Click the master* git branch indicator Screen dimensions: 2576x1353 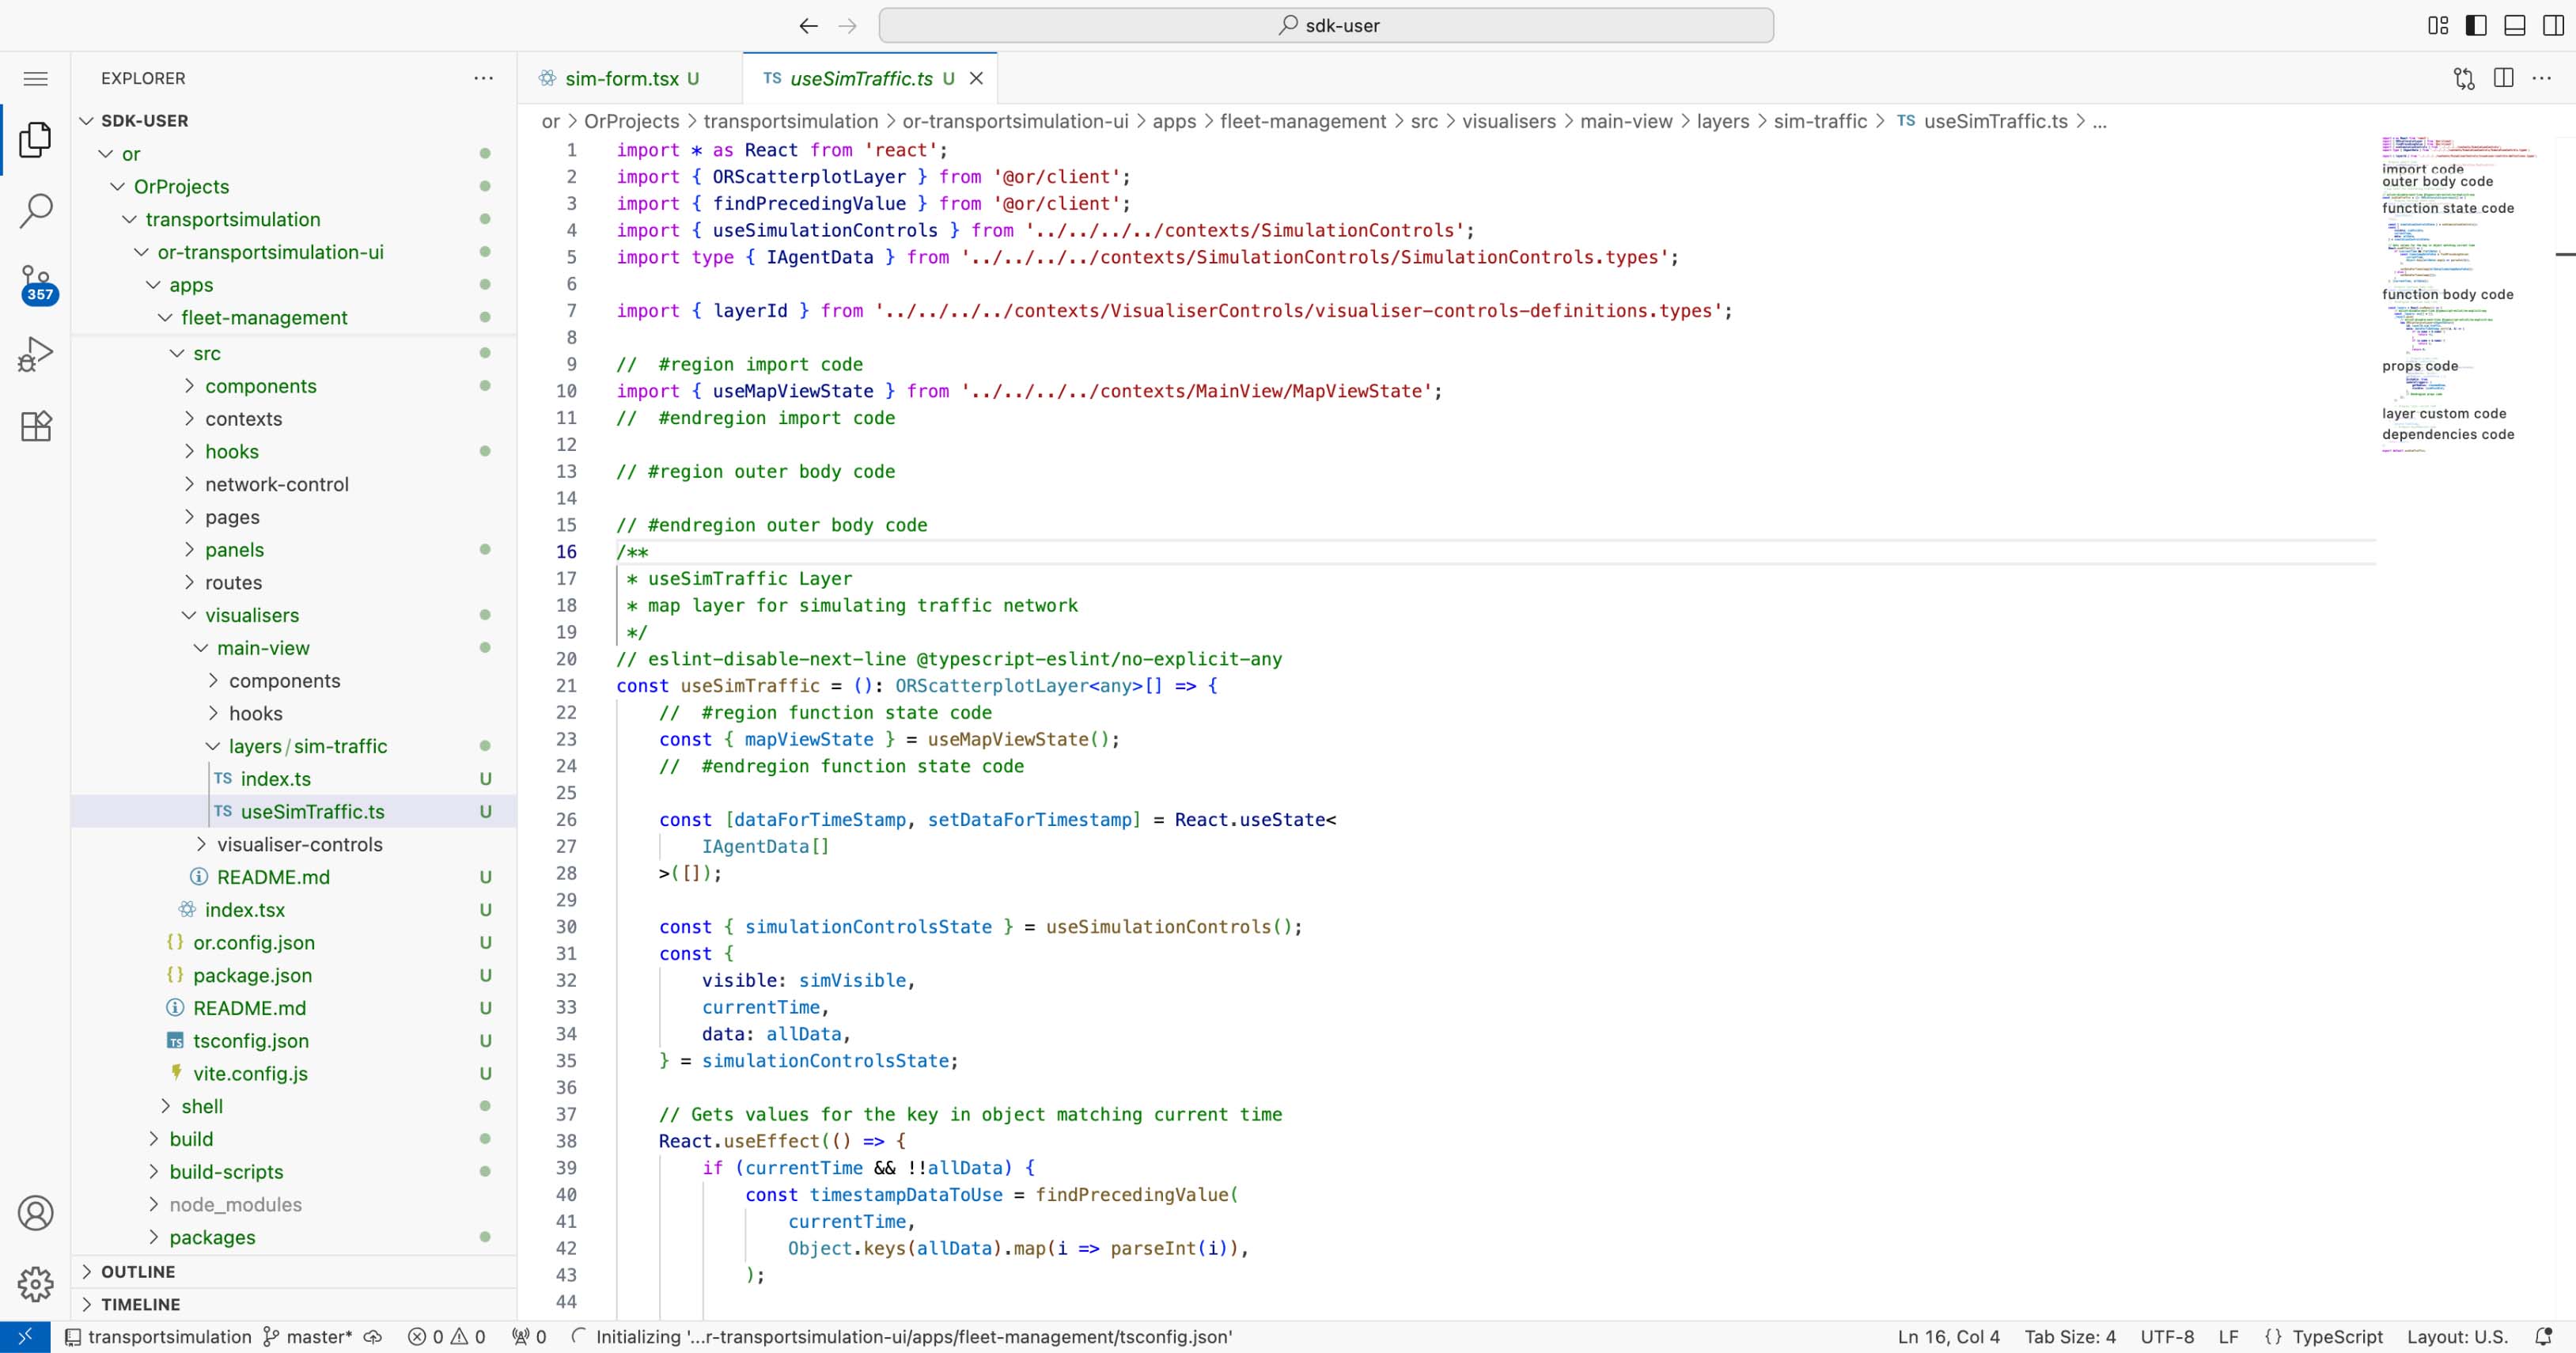pos(308,1337)
